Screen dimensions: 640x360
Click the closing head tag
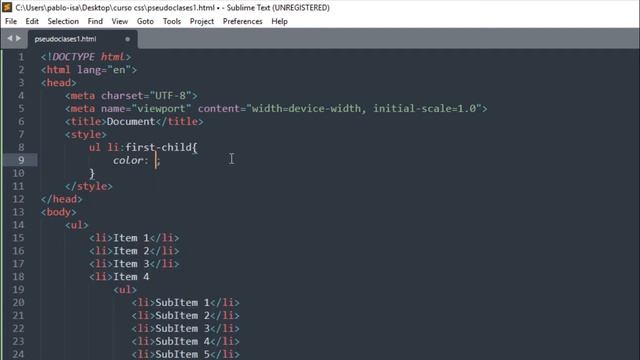62,199
